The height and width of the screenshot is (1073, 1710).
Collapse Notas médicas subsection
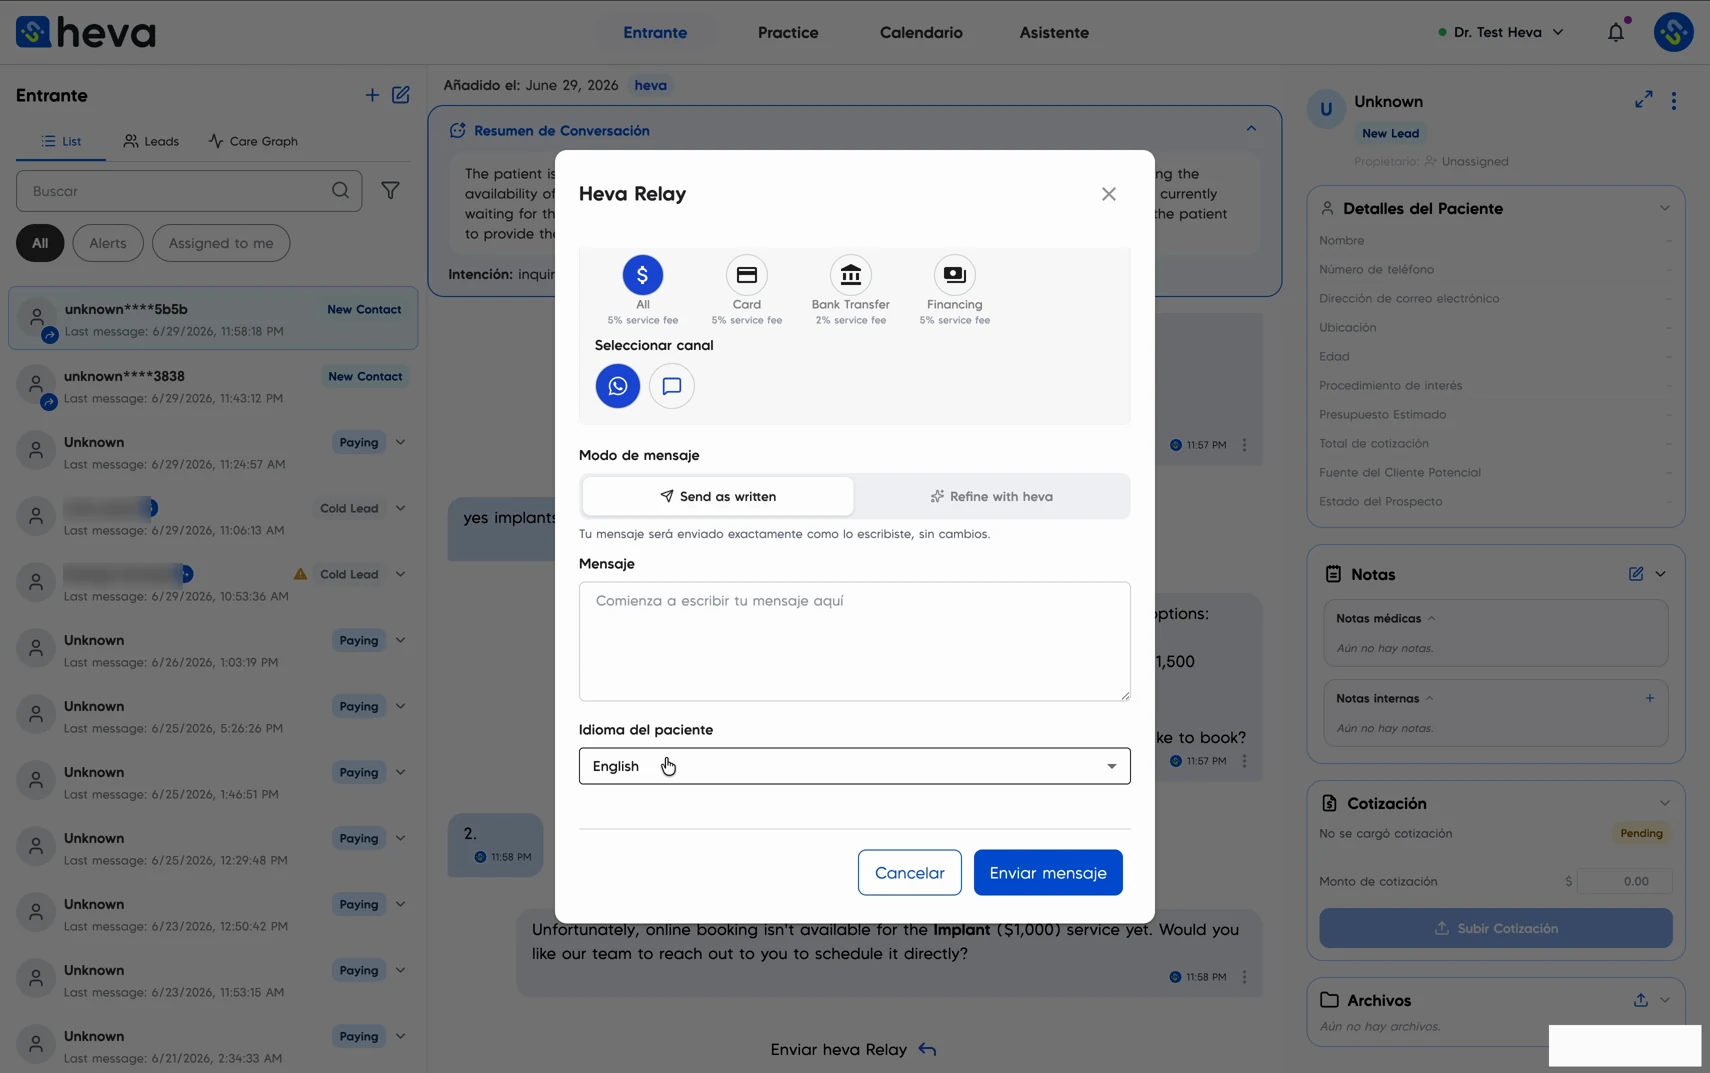[1431, 618]
